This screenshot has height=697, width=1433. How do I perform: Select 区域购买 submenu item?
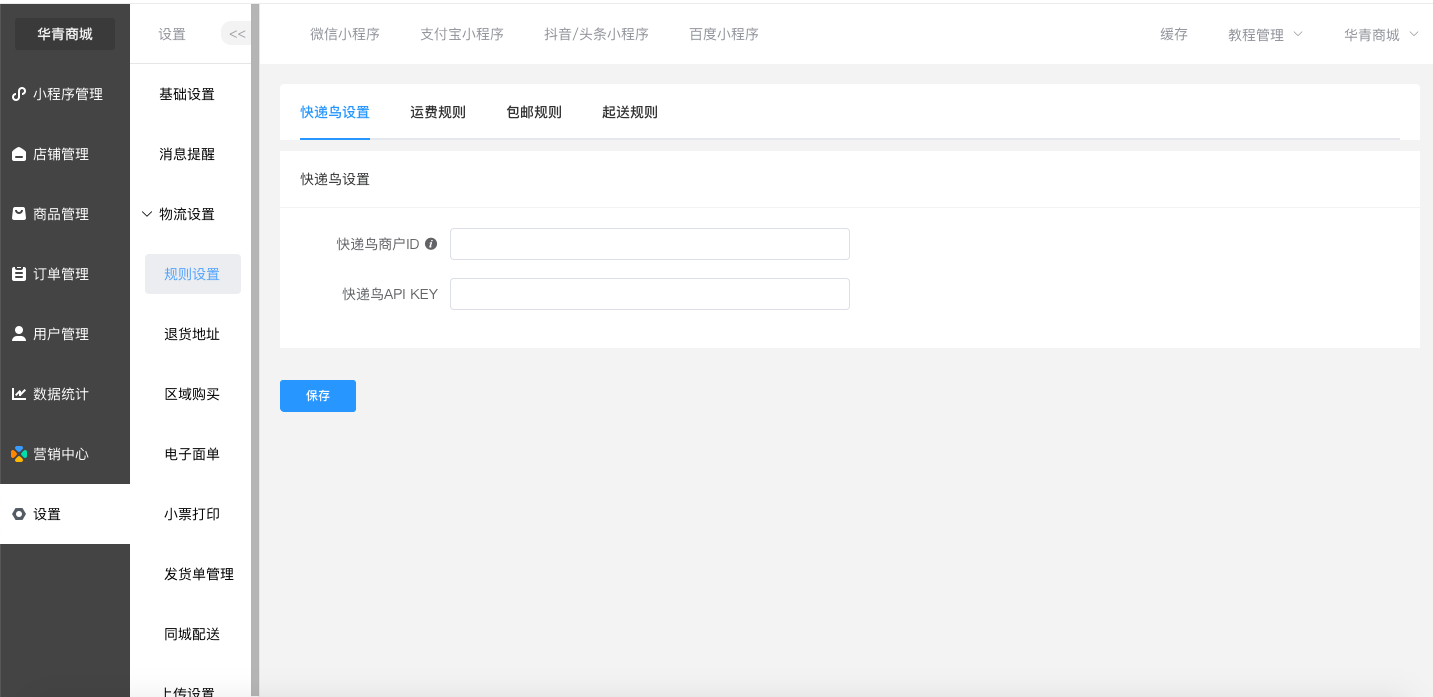(192, 394)
